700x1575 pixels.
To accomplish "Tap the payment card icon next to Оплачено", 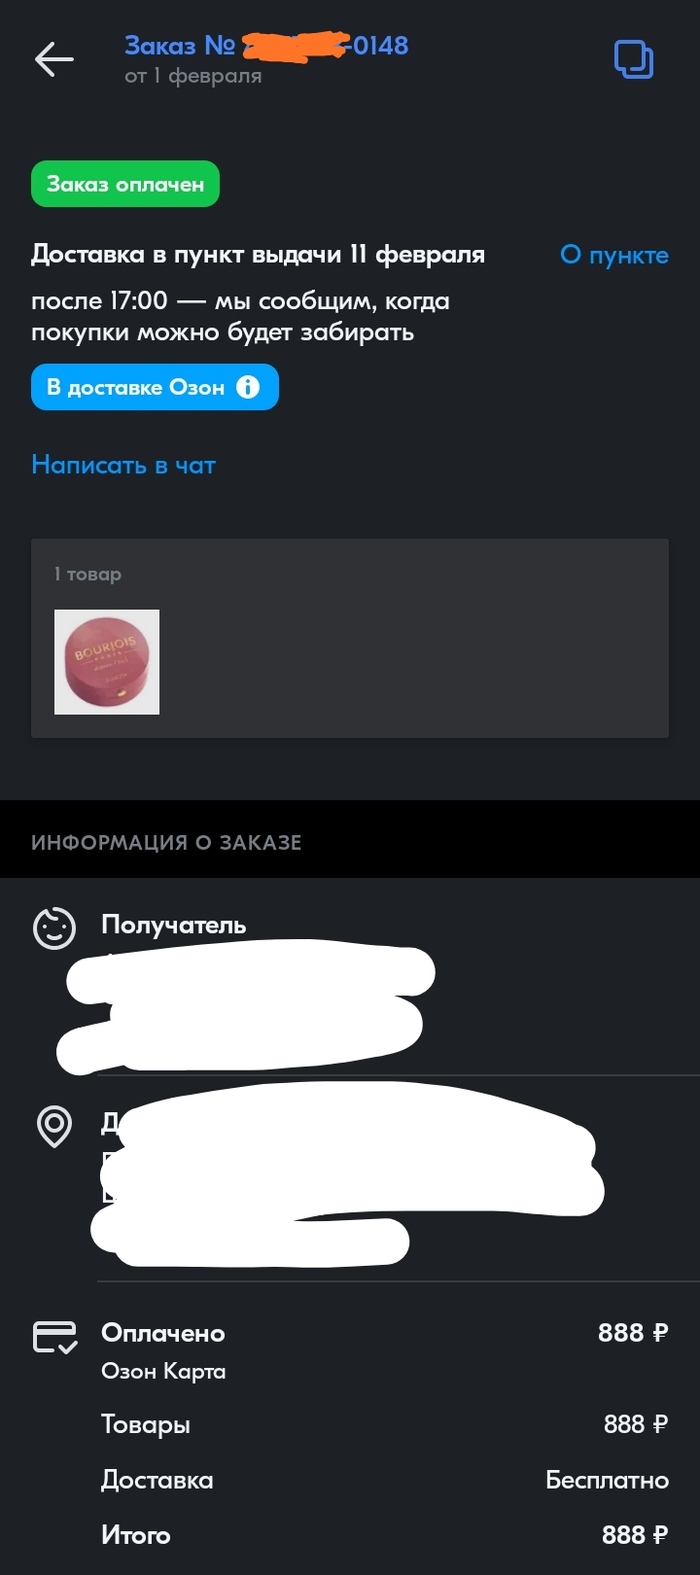I will [55, 1337].
